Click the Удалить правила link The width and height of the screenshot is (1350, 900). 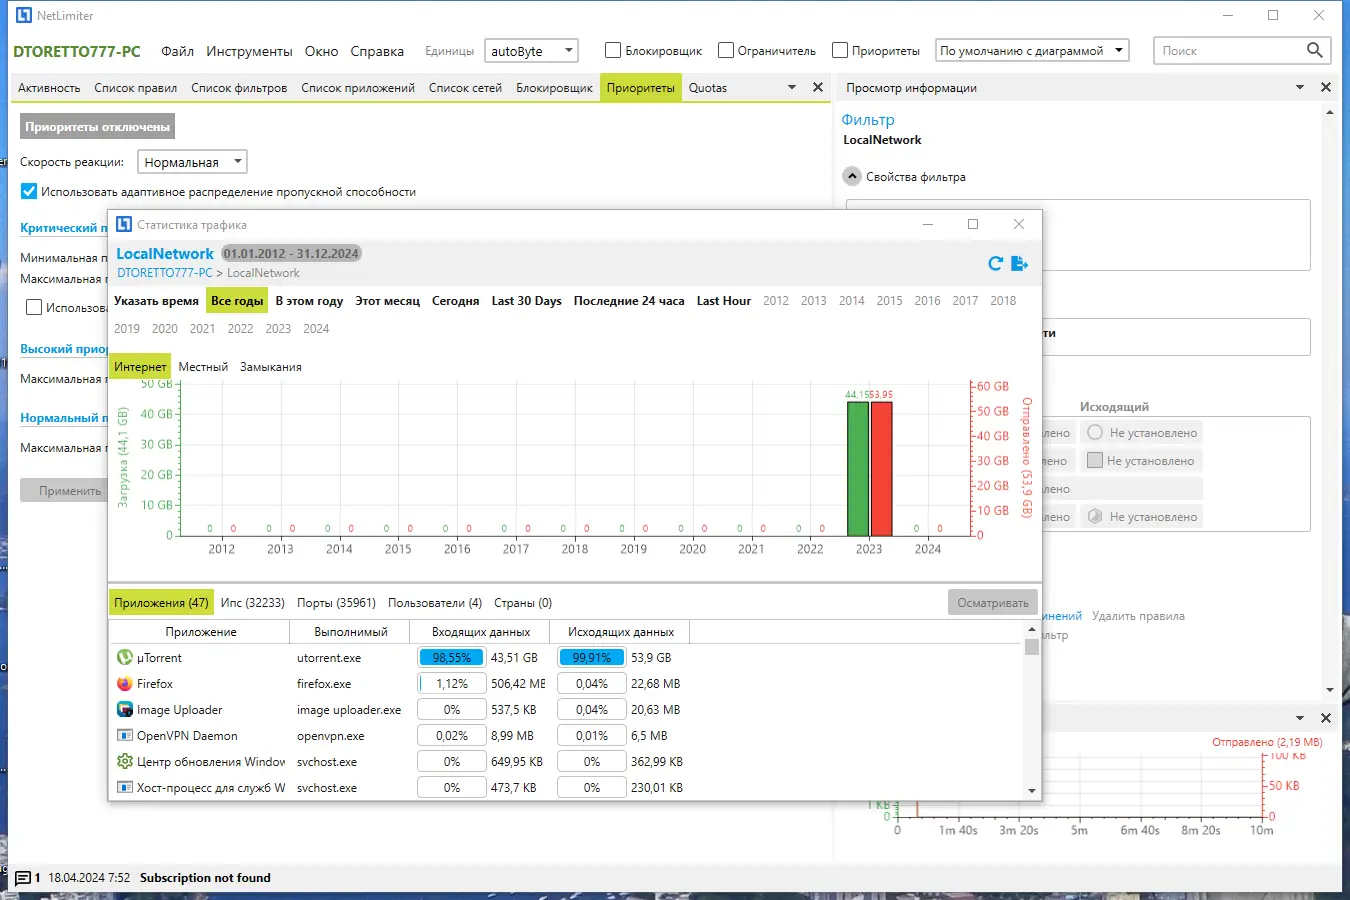pos(1138,616)
